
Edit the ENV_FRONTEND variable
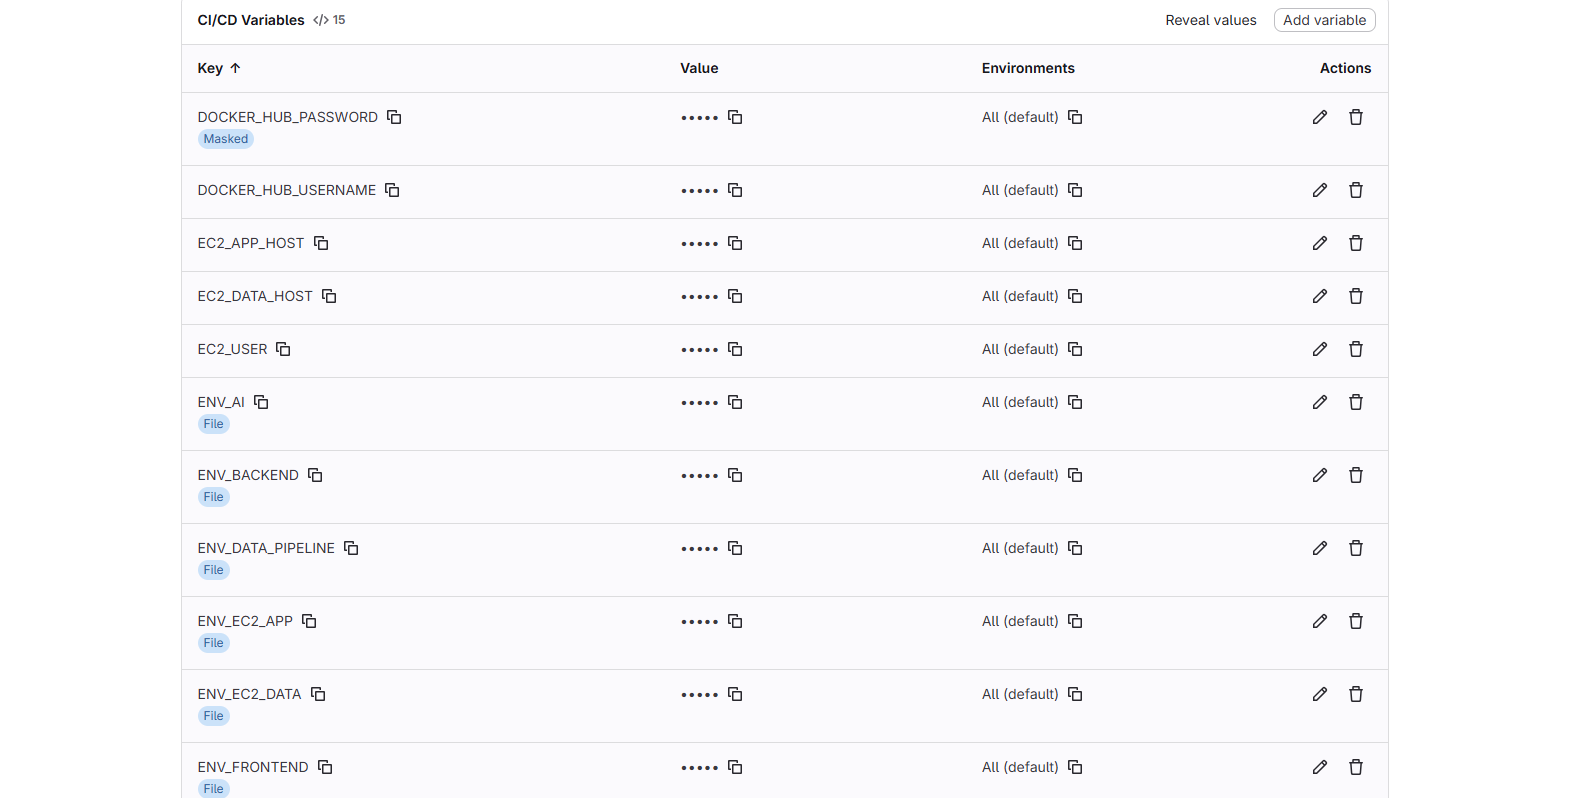click(x=1319, y=767)
